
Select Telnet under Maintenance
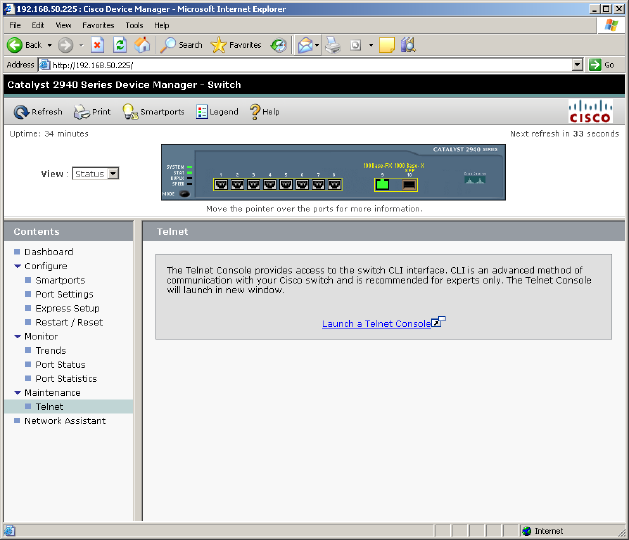tap(49, 407)
